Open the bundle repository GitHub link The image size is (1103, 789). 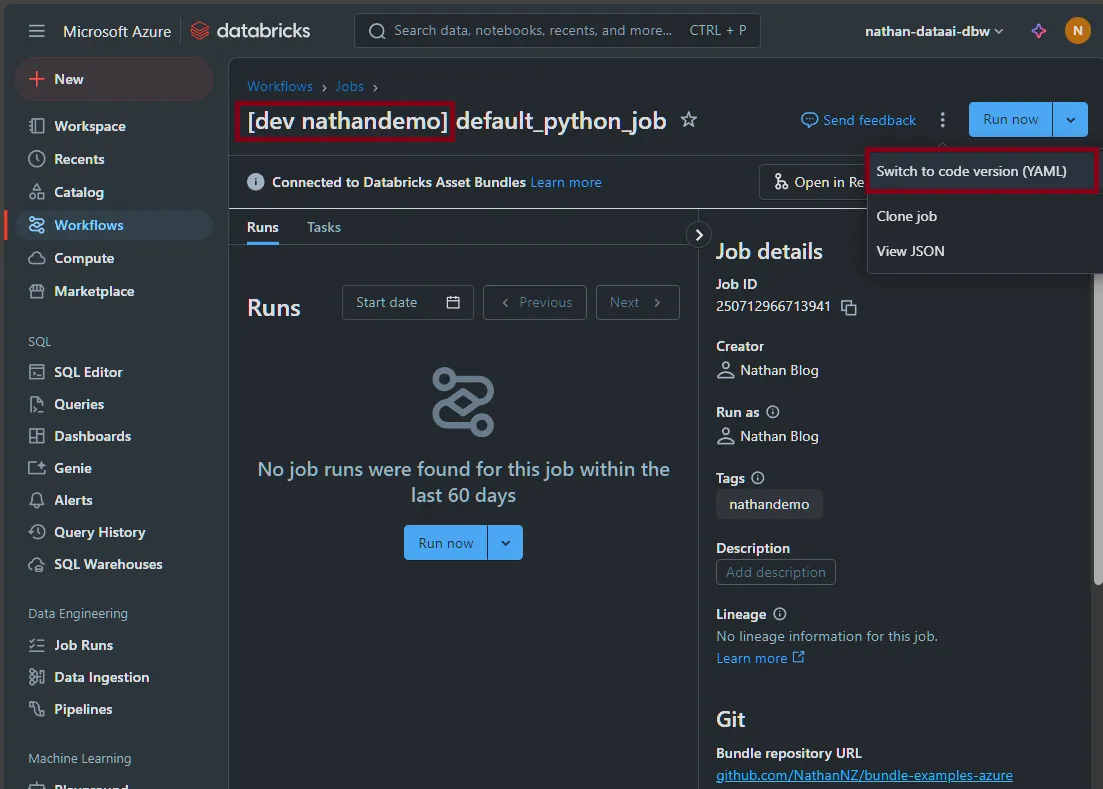click(864, 775)
